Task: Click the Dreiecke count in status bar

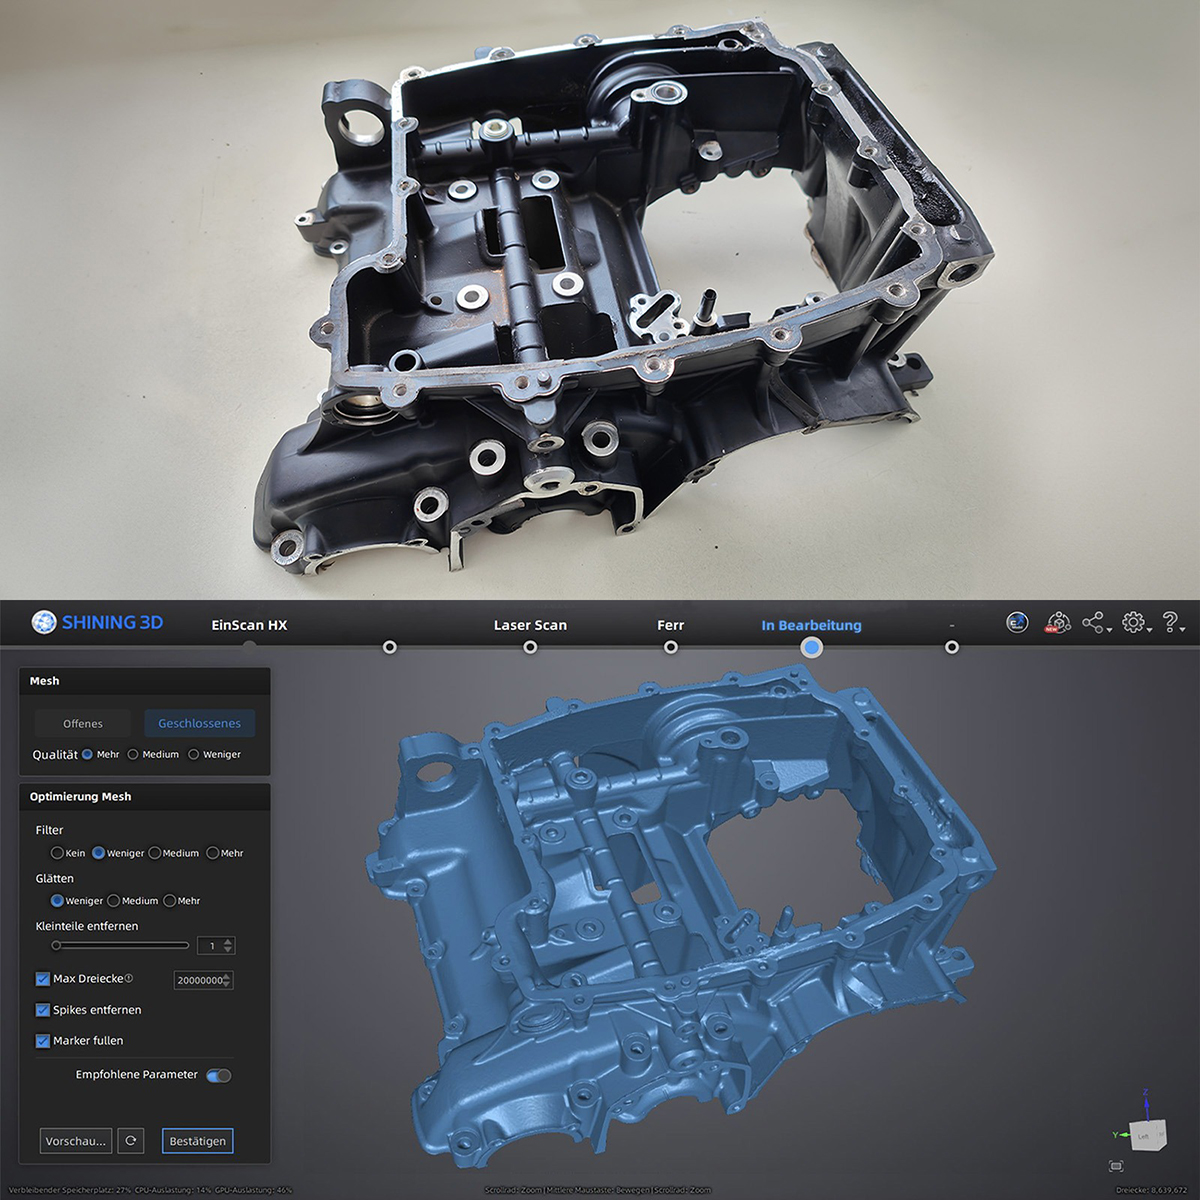Action: [1152, 1190]
